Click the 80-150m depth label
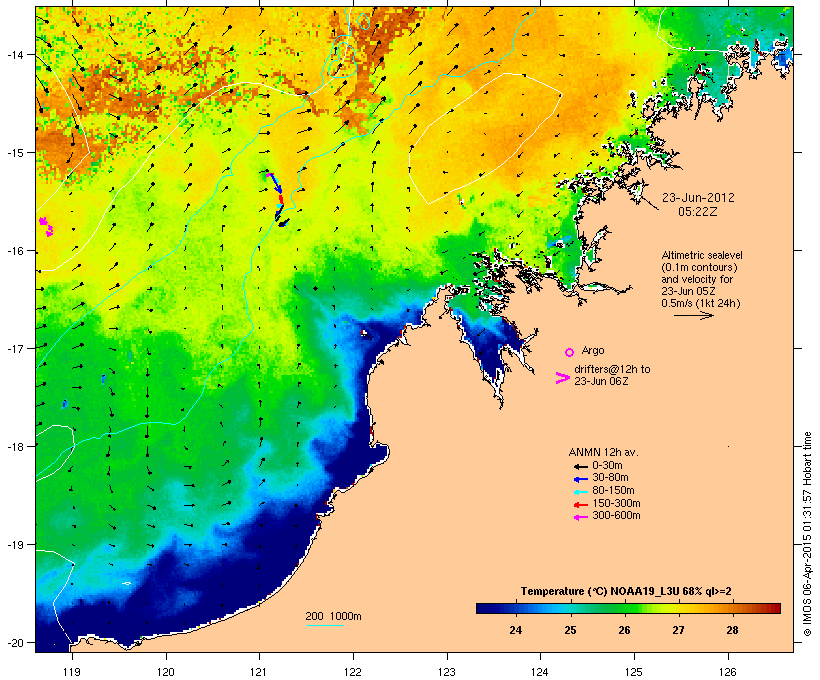820x680 pixels. (x=613, y=491)
